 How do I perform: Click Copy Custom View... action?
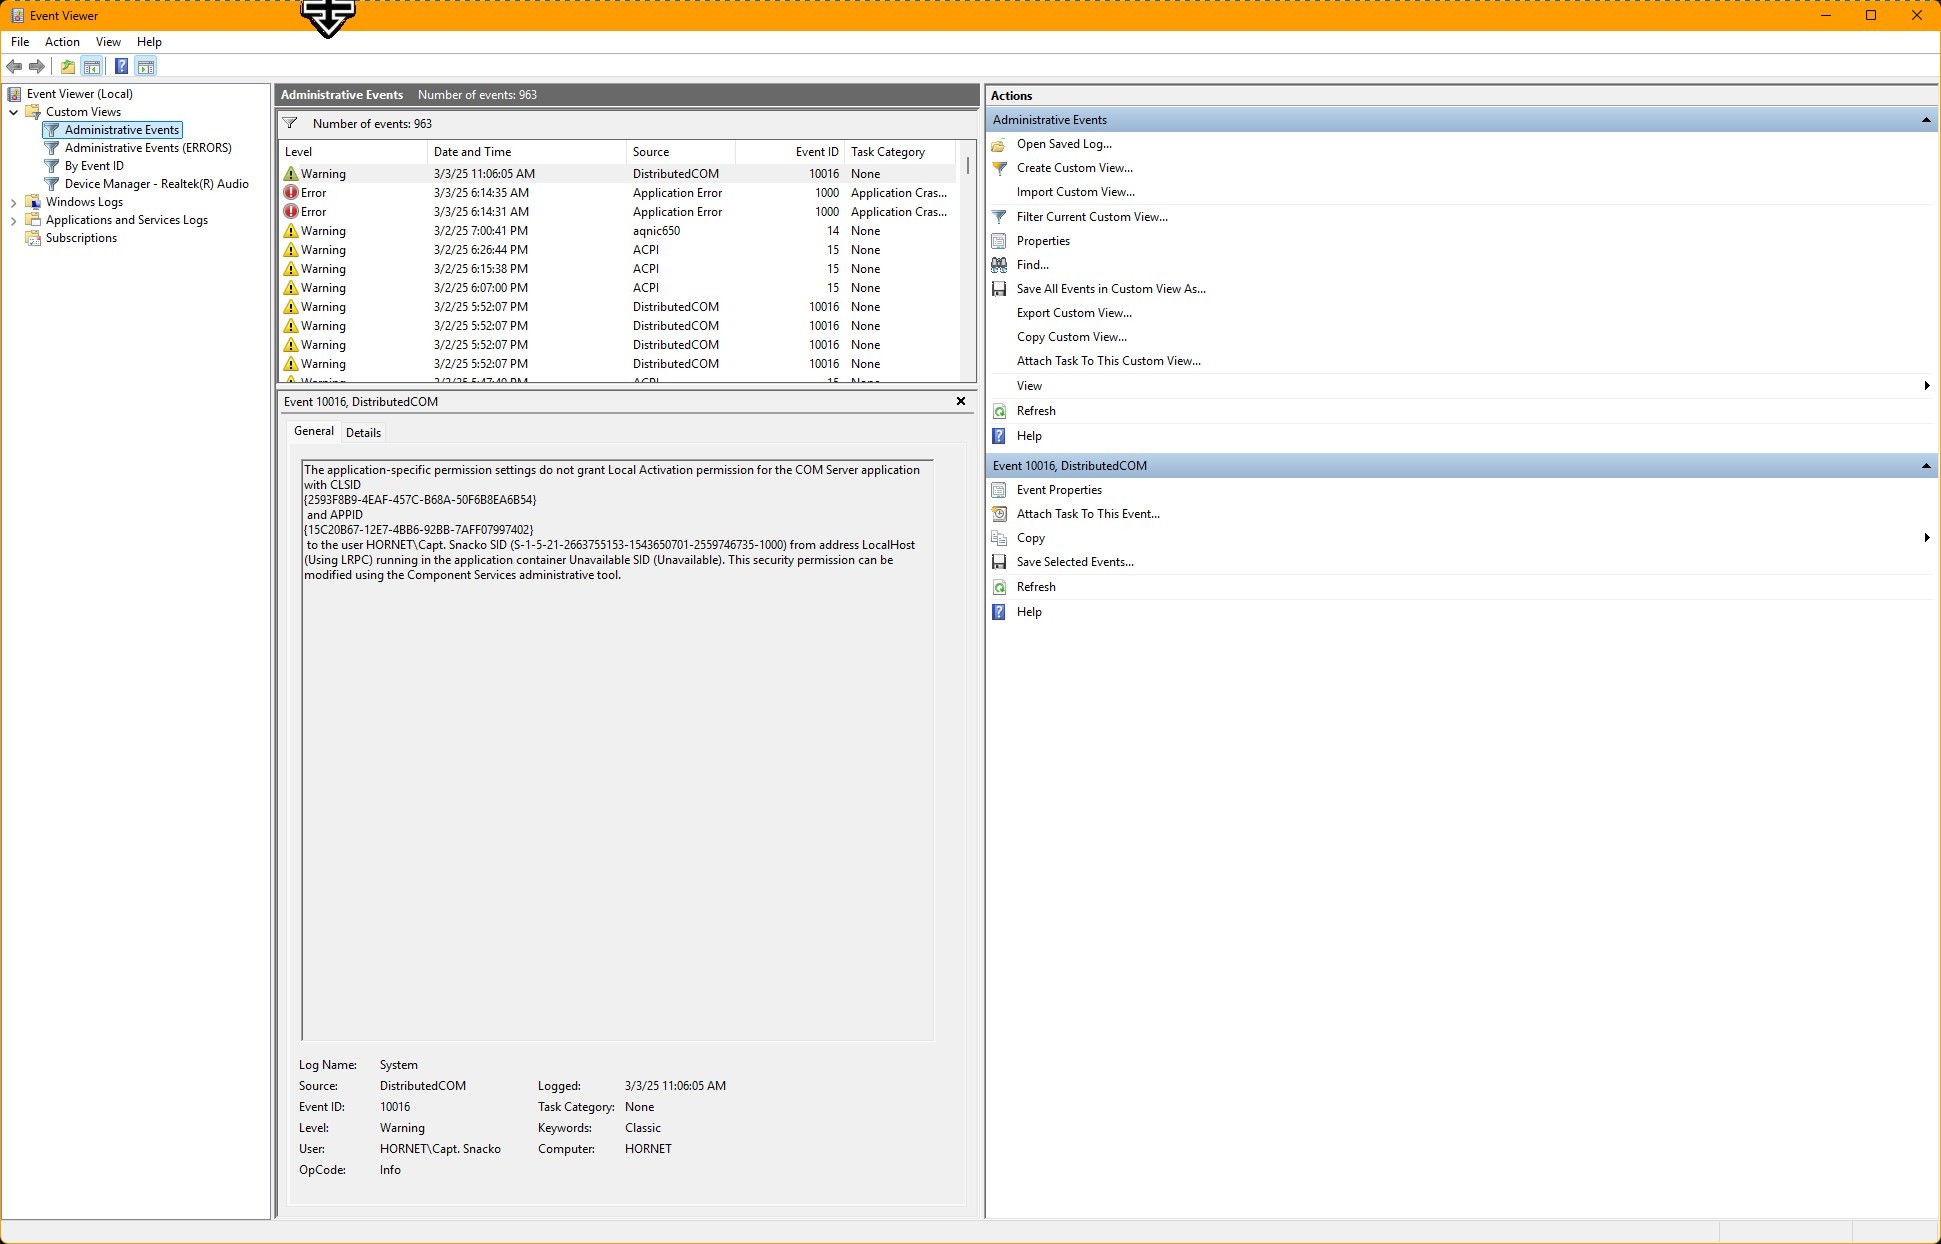[1071, 337]
